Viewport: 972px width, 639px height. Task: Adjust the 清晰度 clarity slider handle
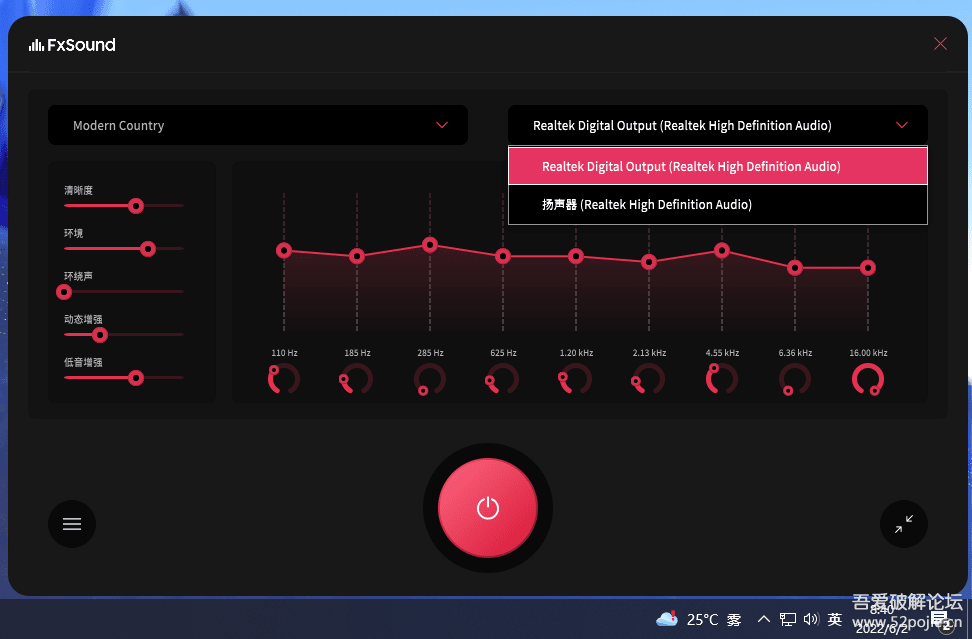point(136,206)
